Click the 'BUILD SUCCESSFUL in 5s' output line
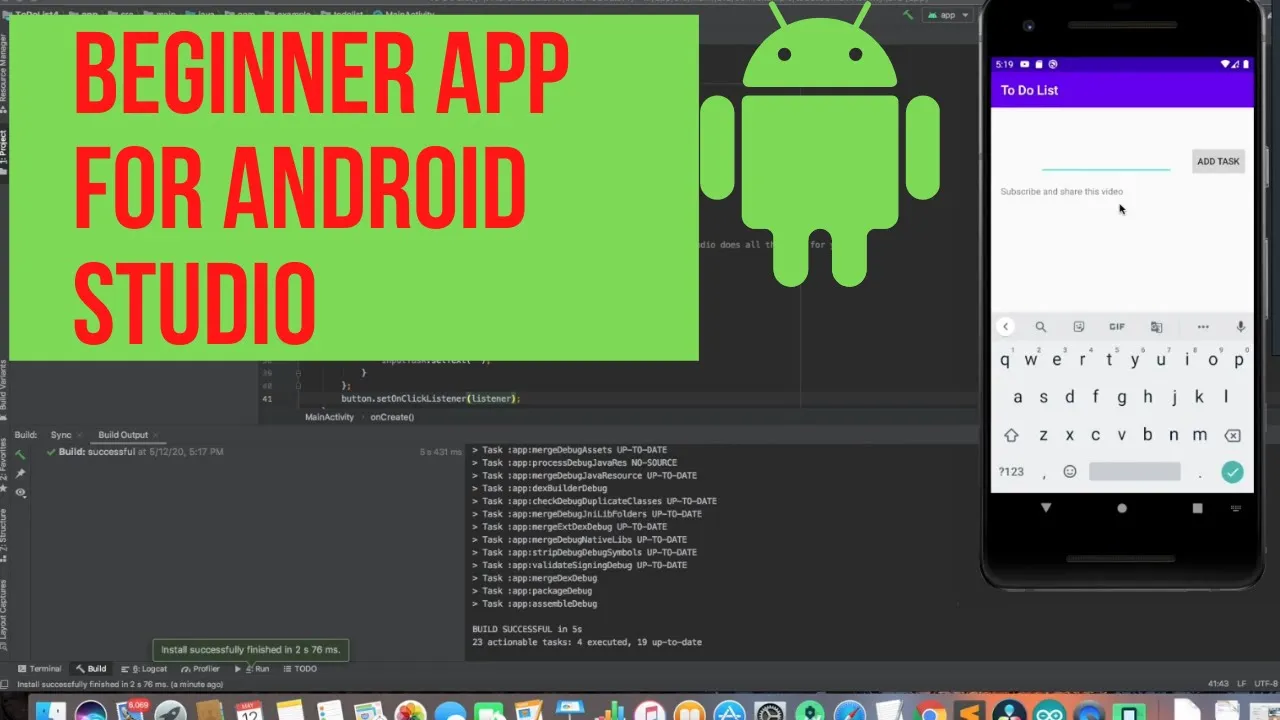Screen dimensions: 1280x720 click(x=527, y=629)
